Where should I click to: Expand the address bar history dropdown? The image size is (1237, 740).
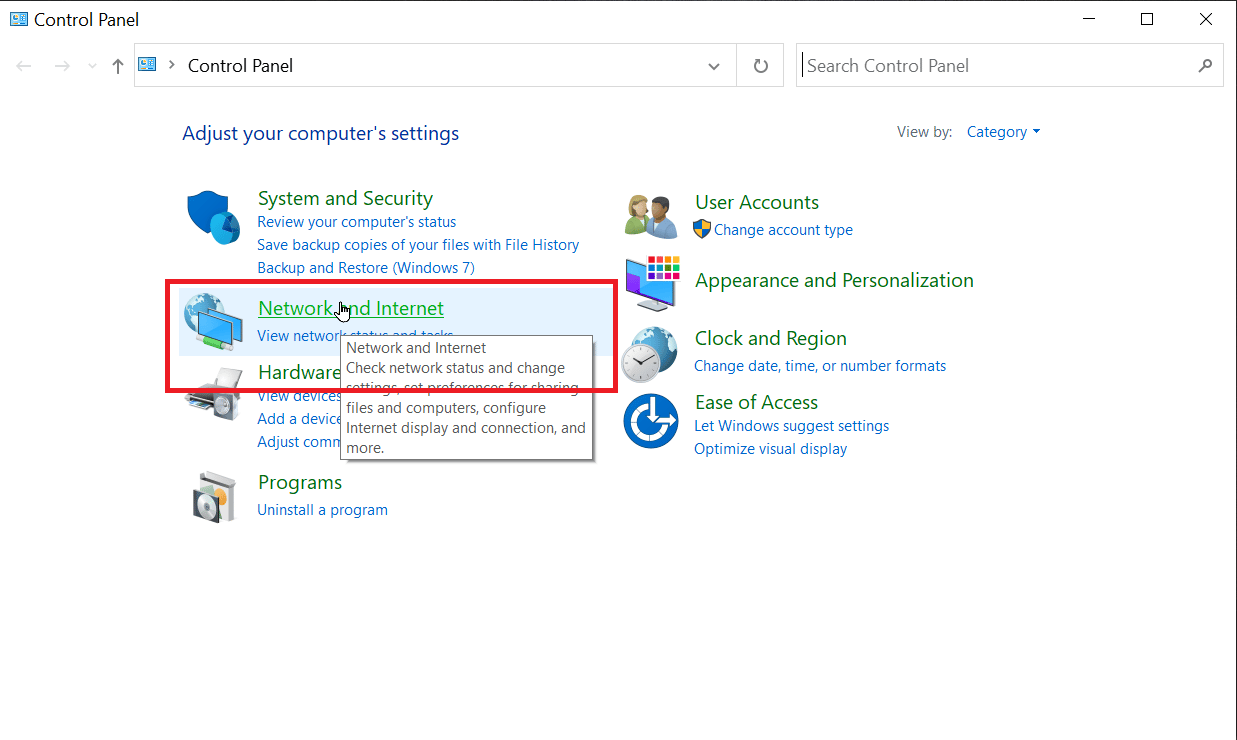tap(714, 66)
